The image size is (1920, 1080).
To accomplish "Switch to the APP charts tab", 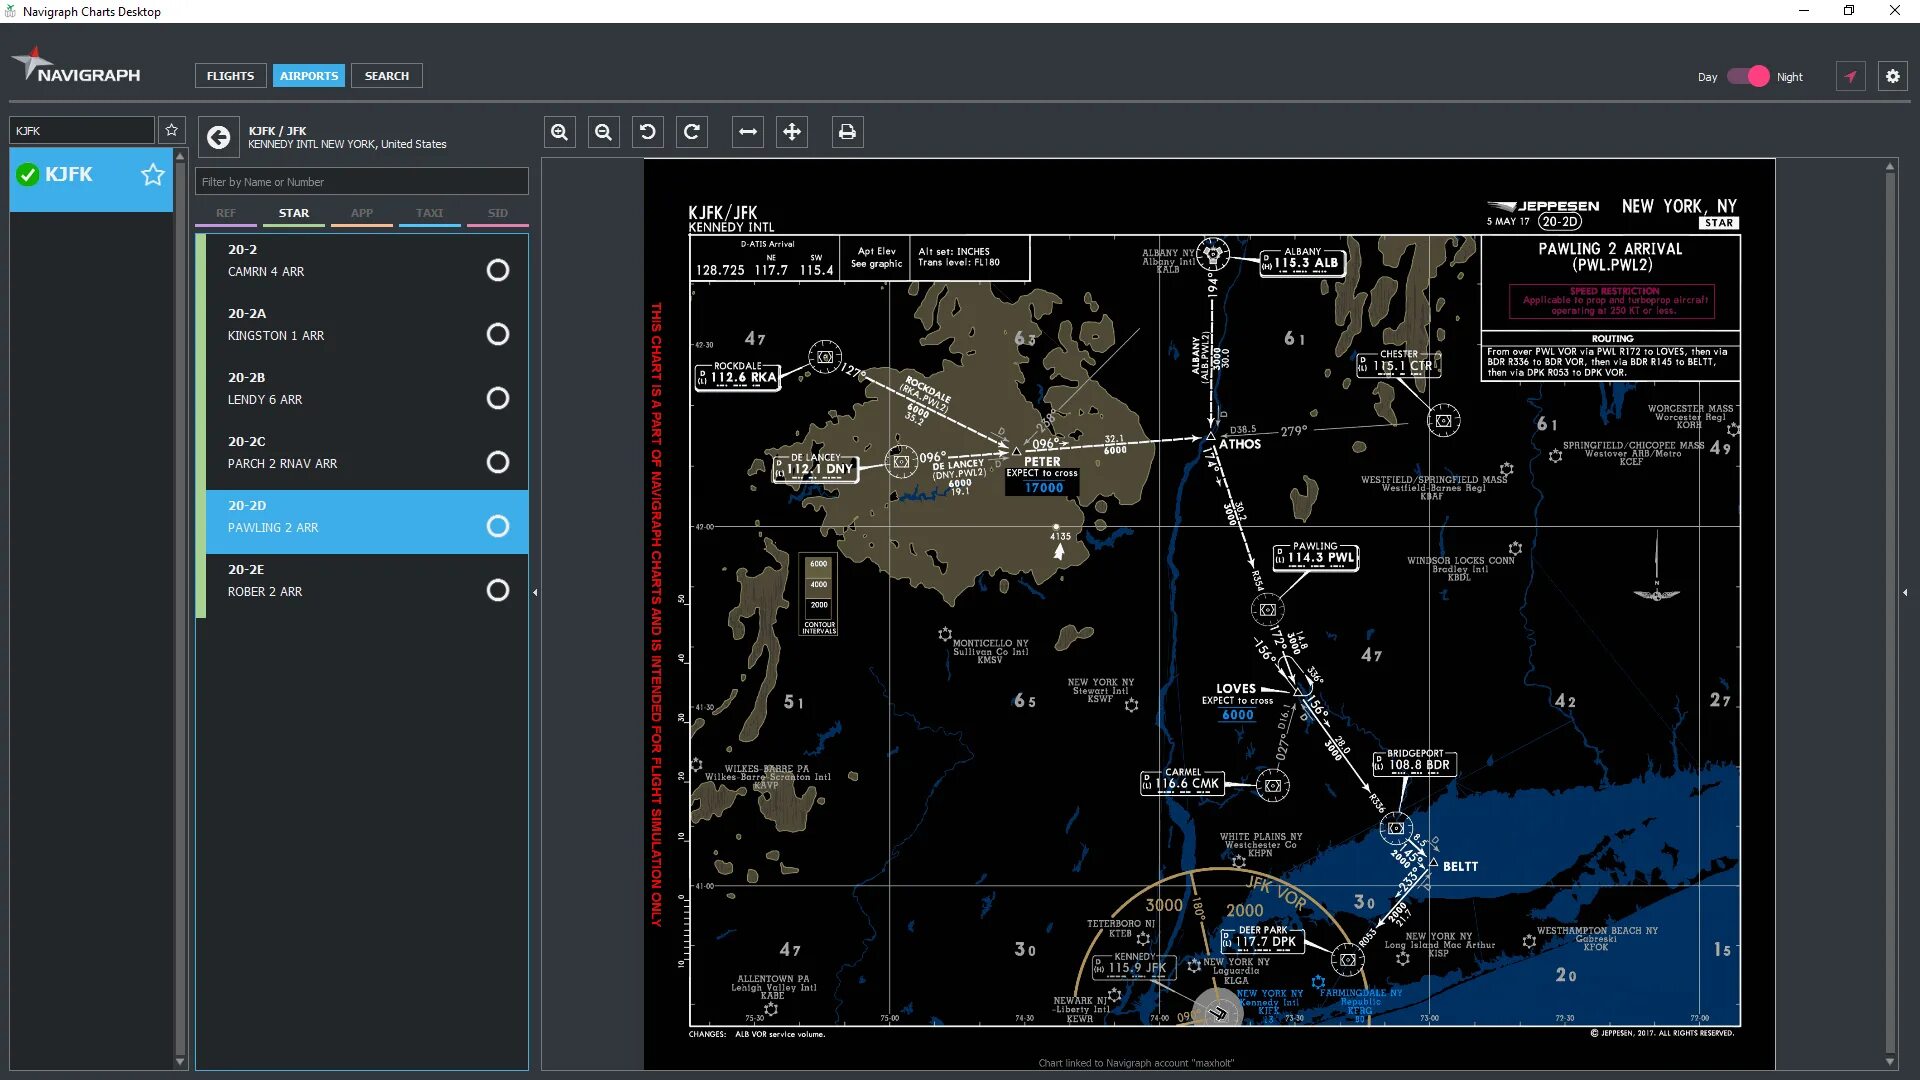I will 362,214.
